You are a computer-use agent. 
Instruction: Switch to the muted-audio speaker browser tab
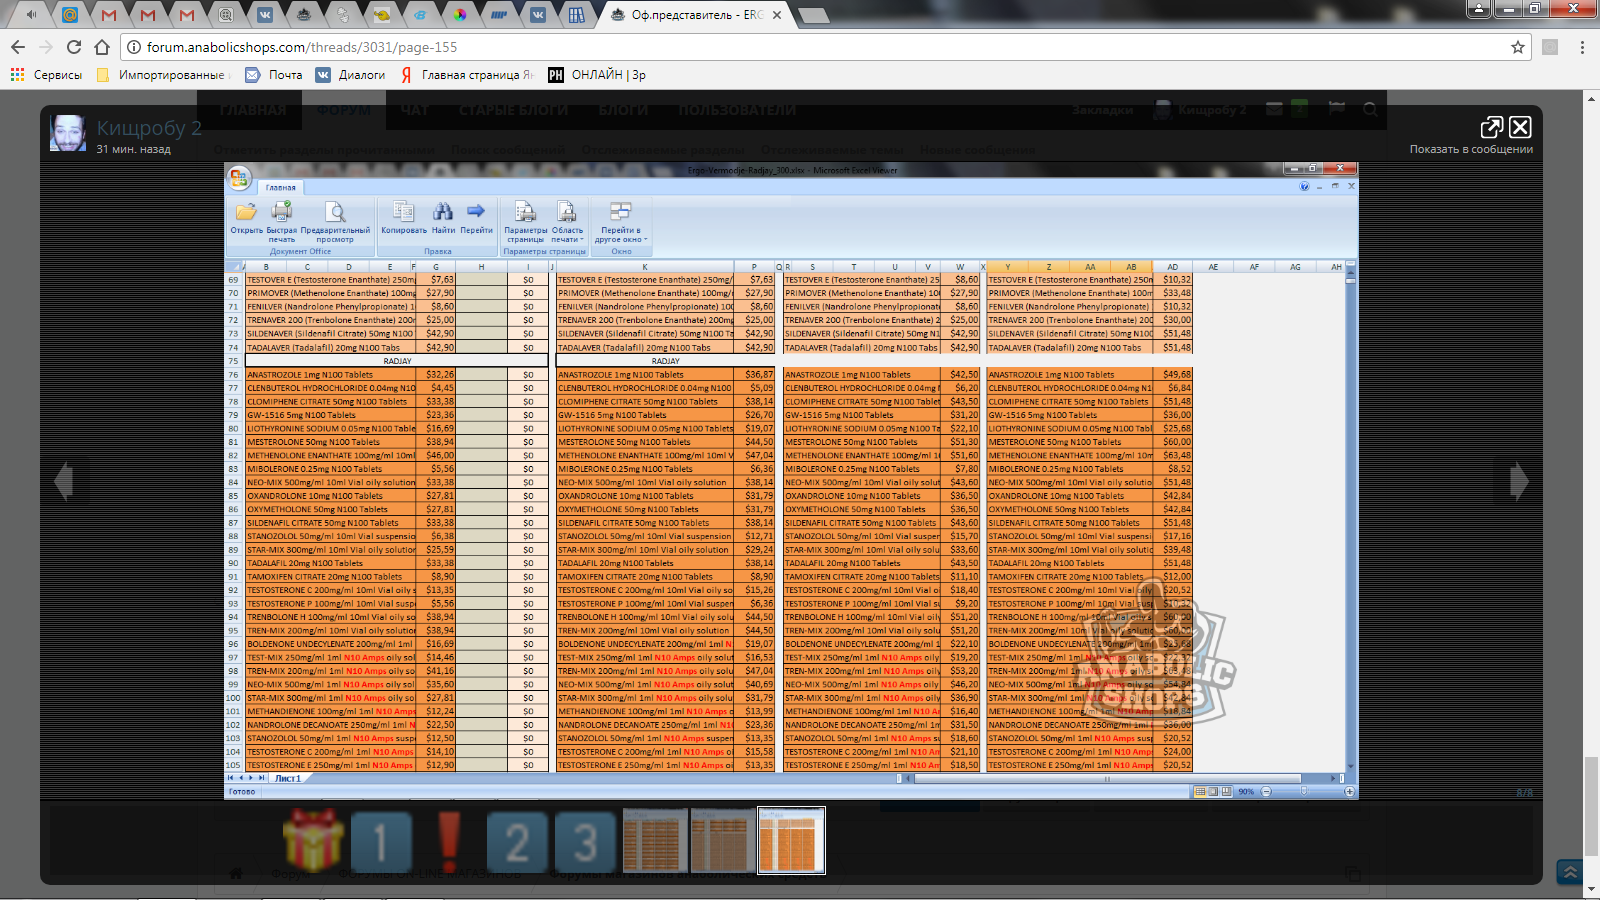pos(32,14)
